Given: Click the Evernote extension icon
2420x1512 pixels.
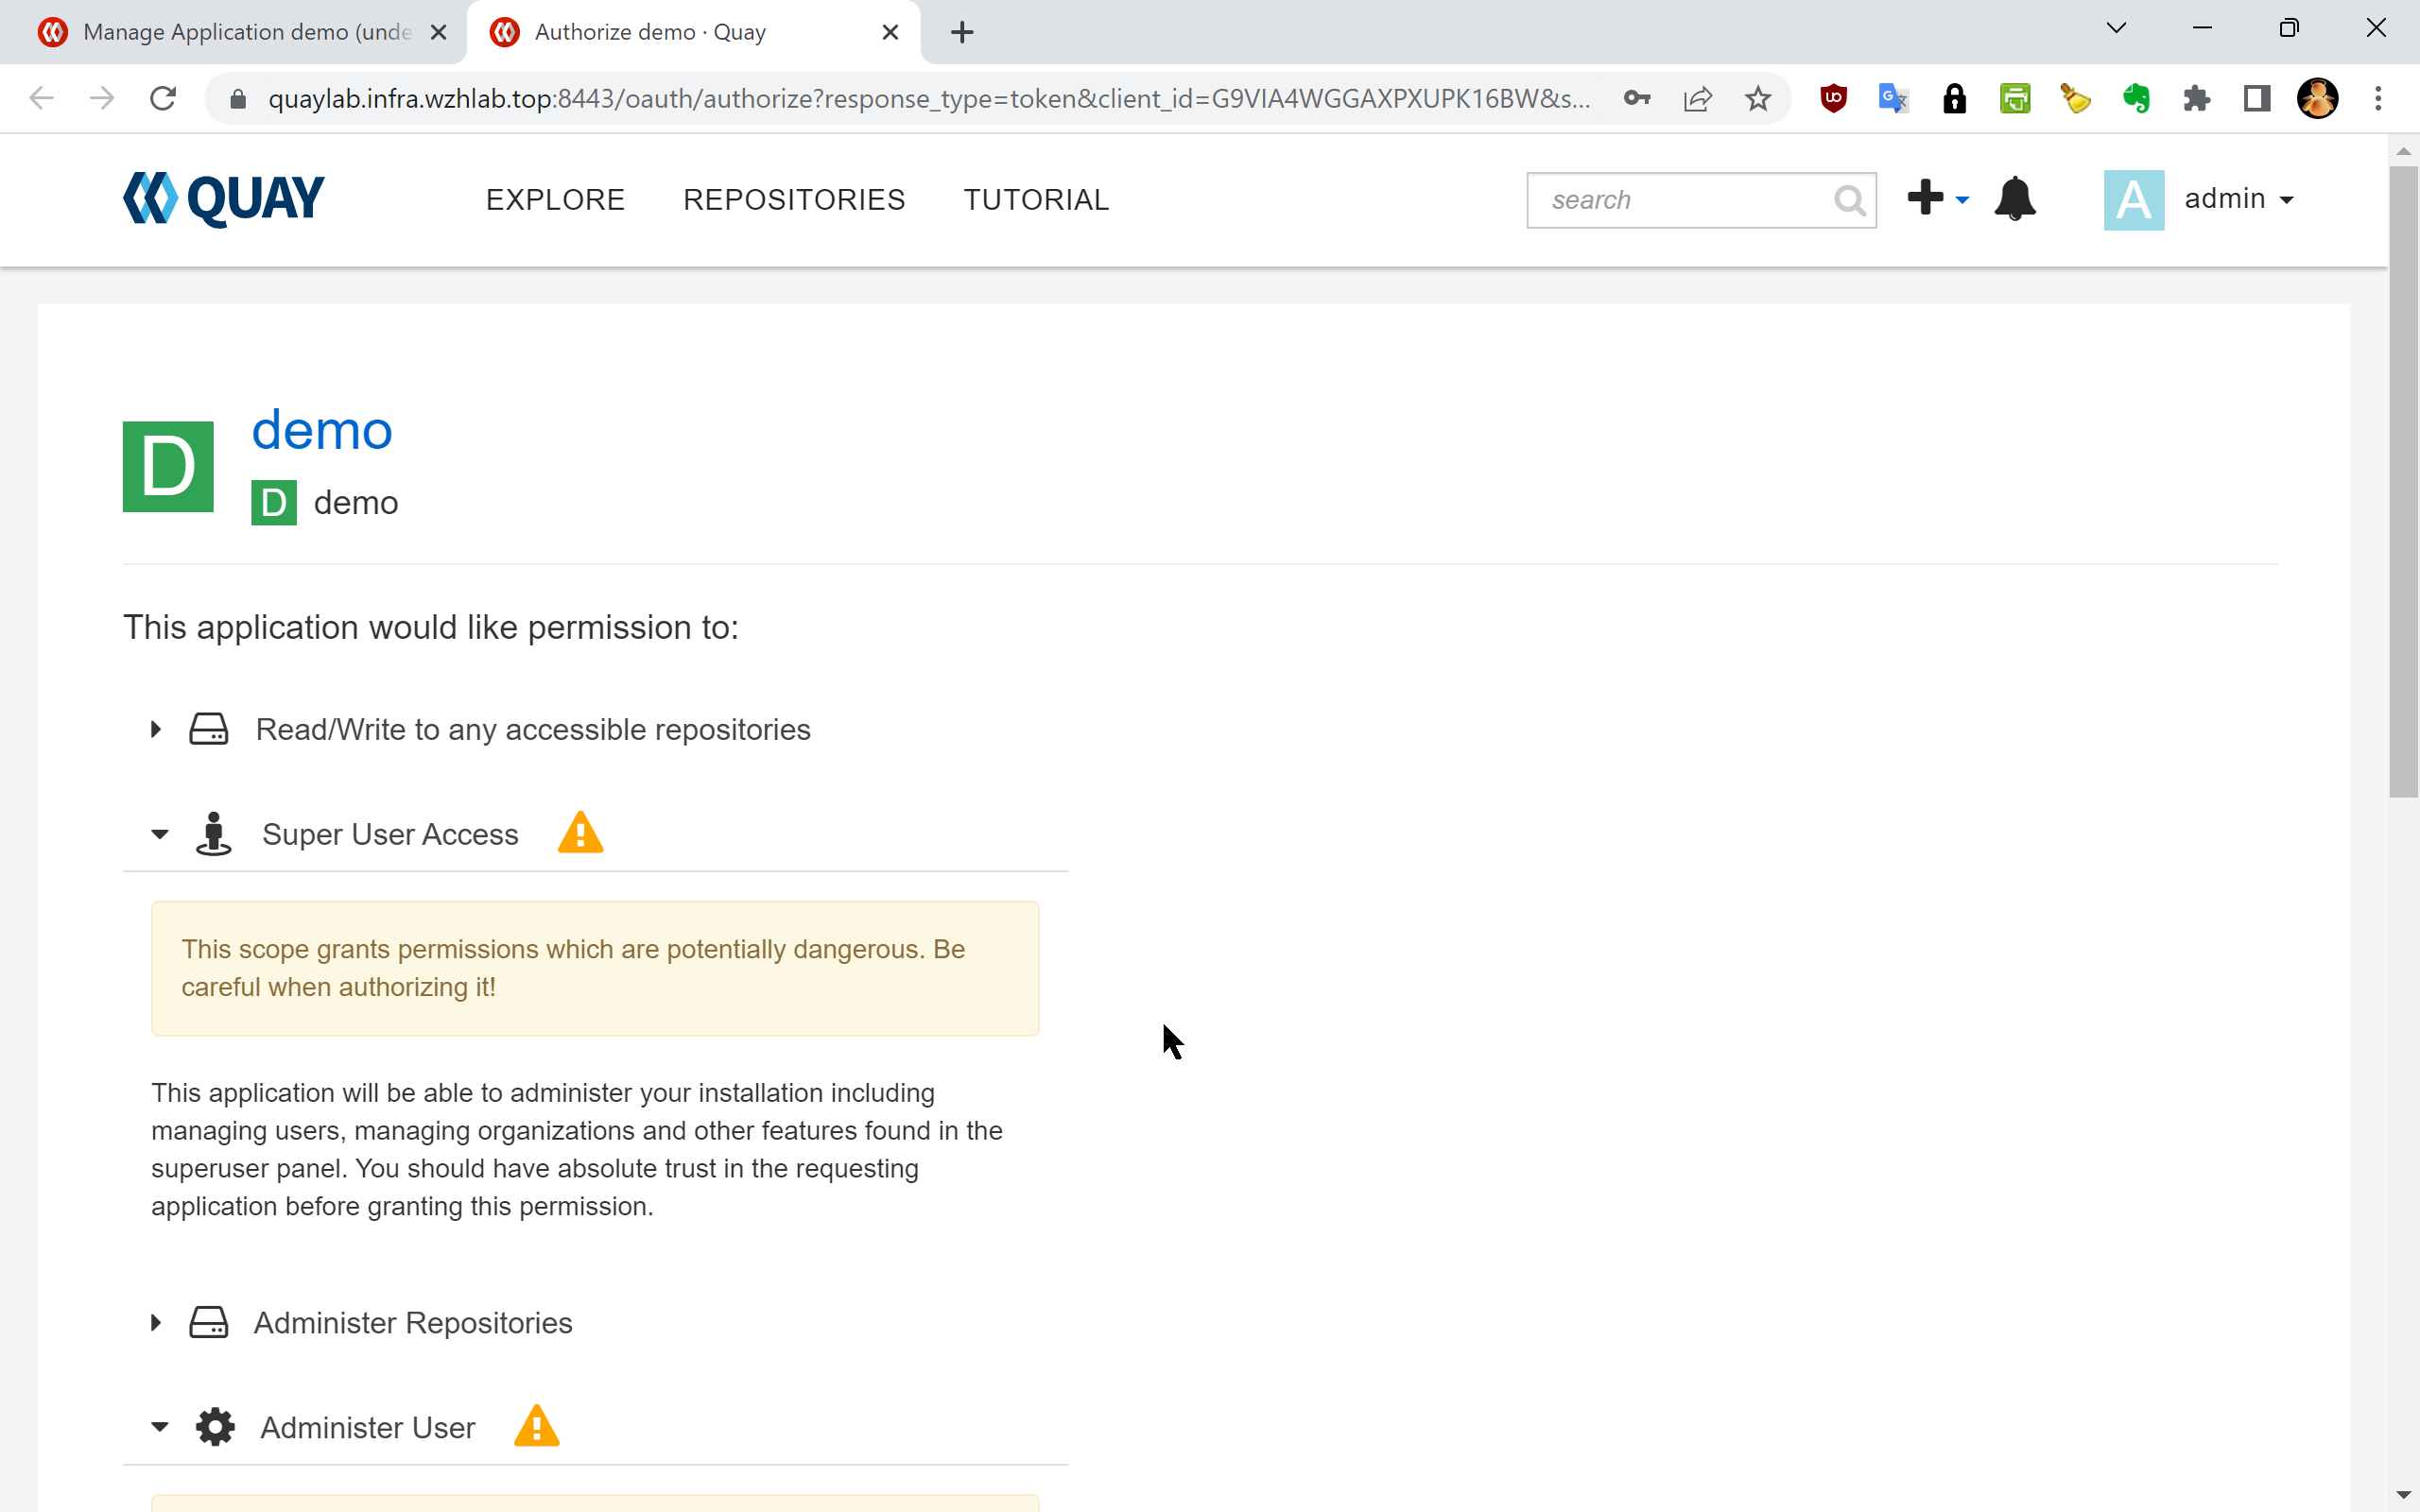Looking at the screenshot, I should (x=2136, y=98).
